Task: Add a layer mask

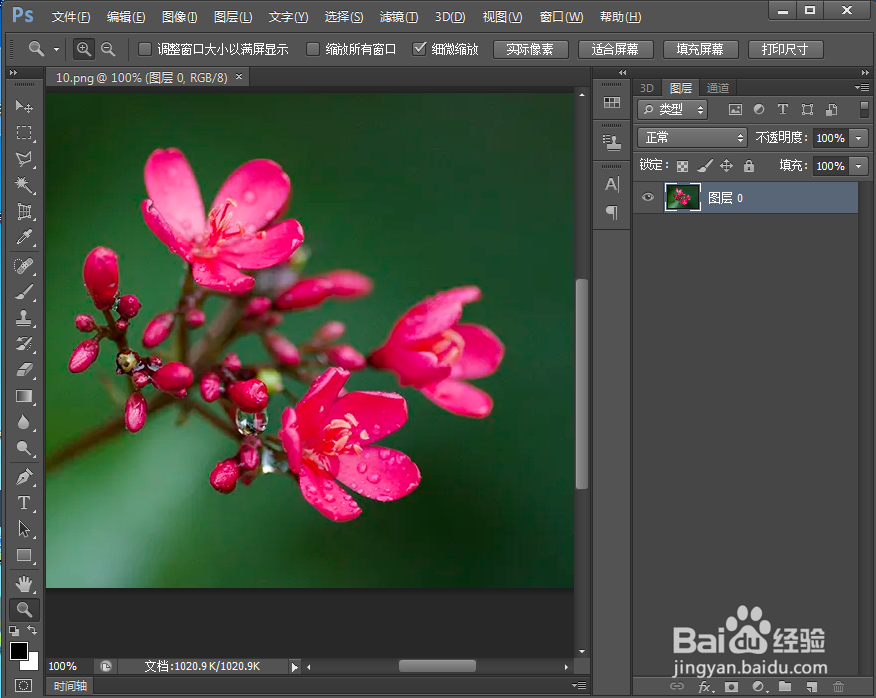Action: (x=731, y=686)
